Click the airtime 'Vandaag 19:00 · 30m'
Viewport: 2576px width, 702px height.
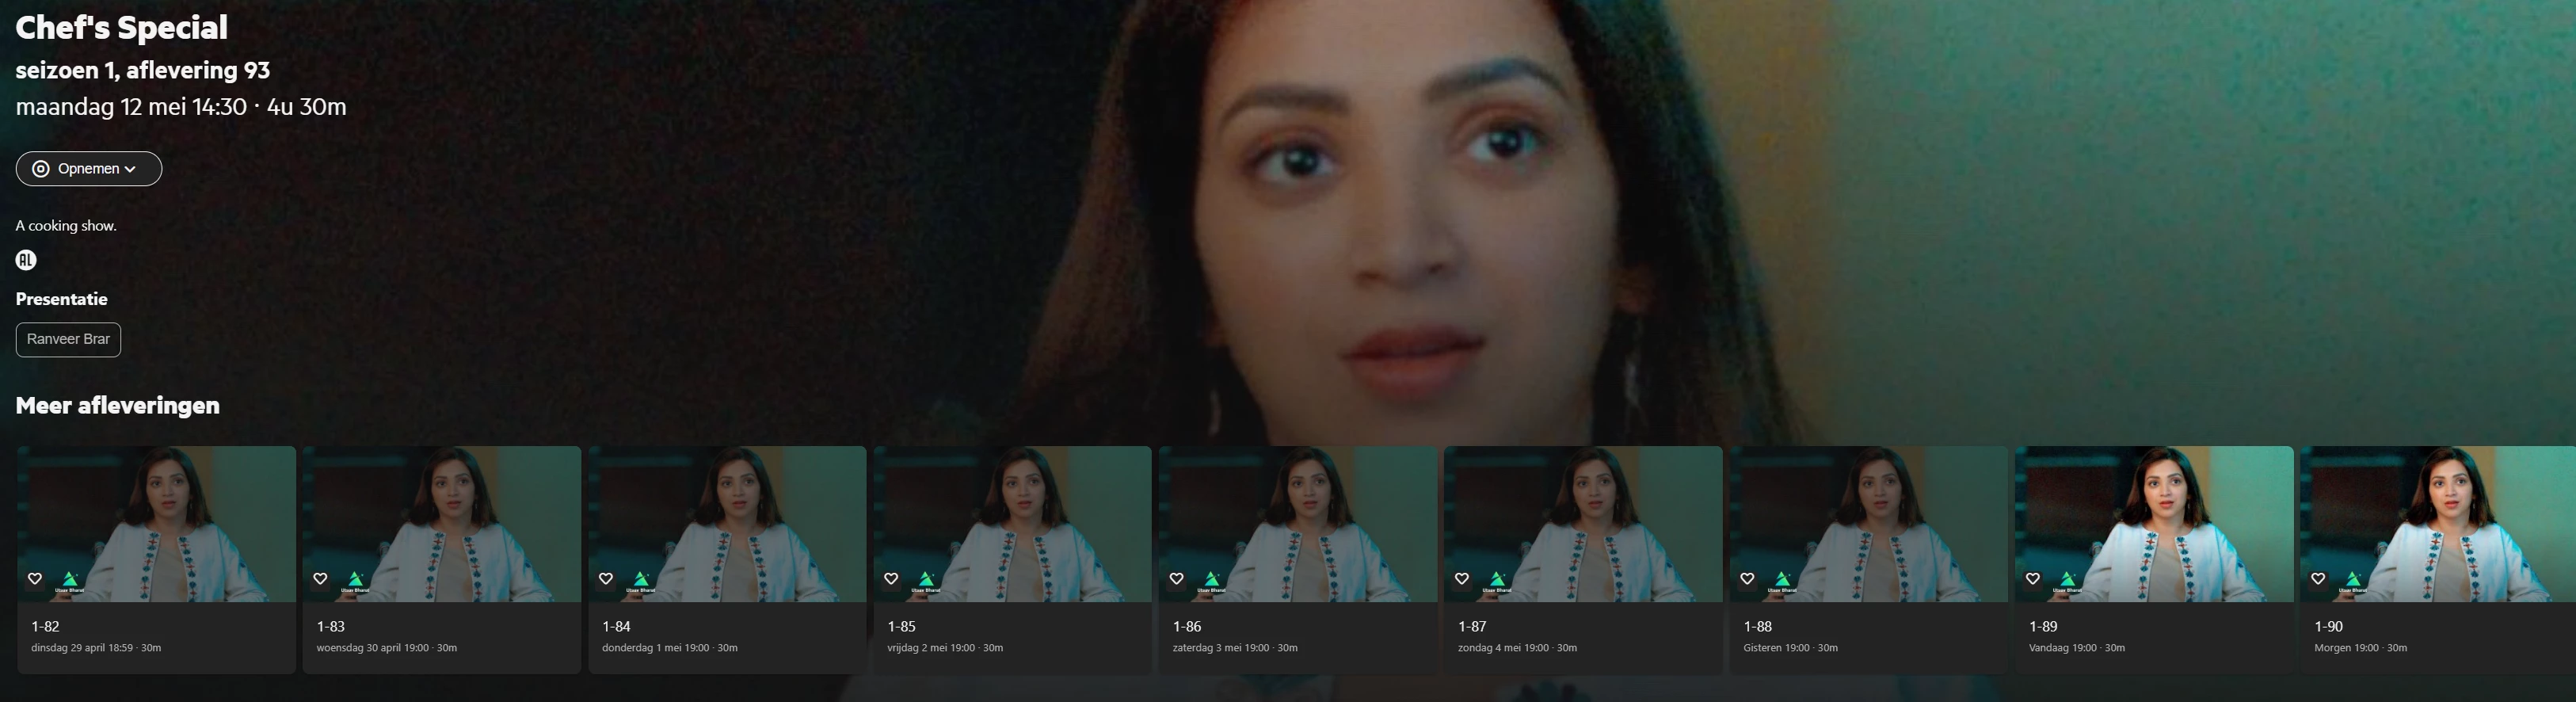click(x=2077, y=648)
